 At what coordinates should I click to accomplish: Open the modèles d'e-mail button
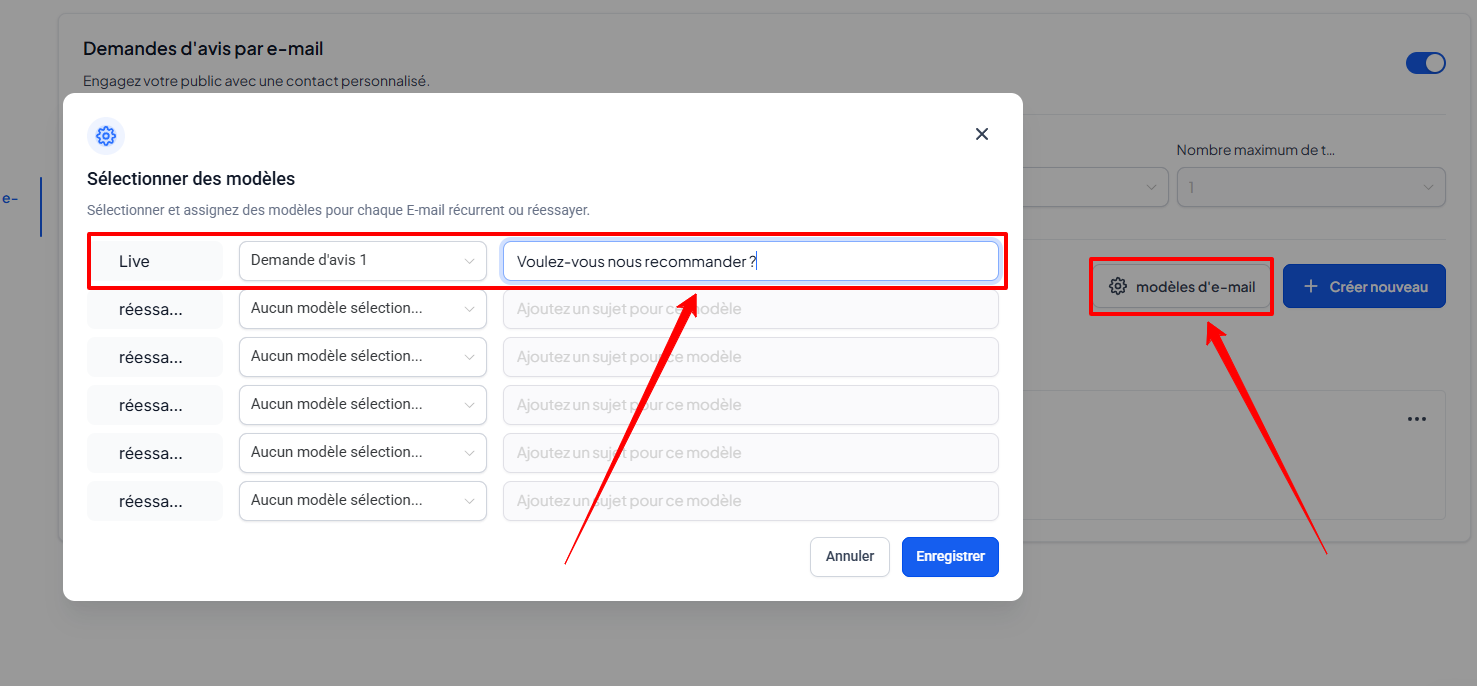coord(1182,287)
